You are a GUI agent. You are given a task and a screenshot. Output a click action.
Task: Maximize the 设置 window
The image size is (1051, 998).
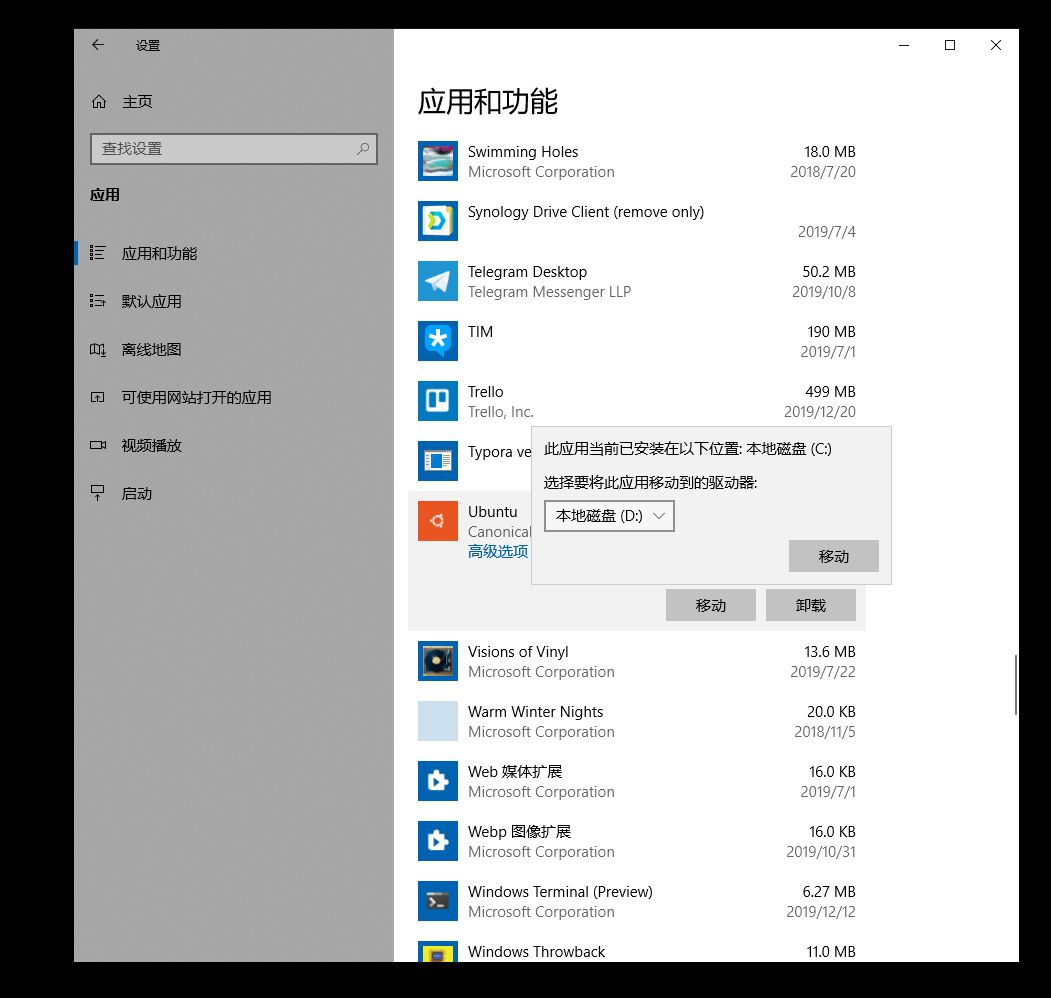click(950, 45)
